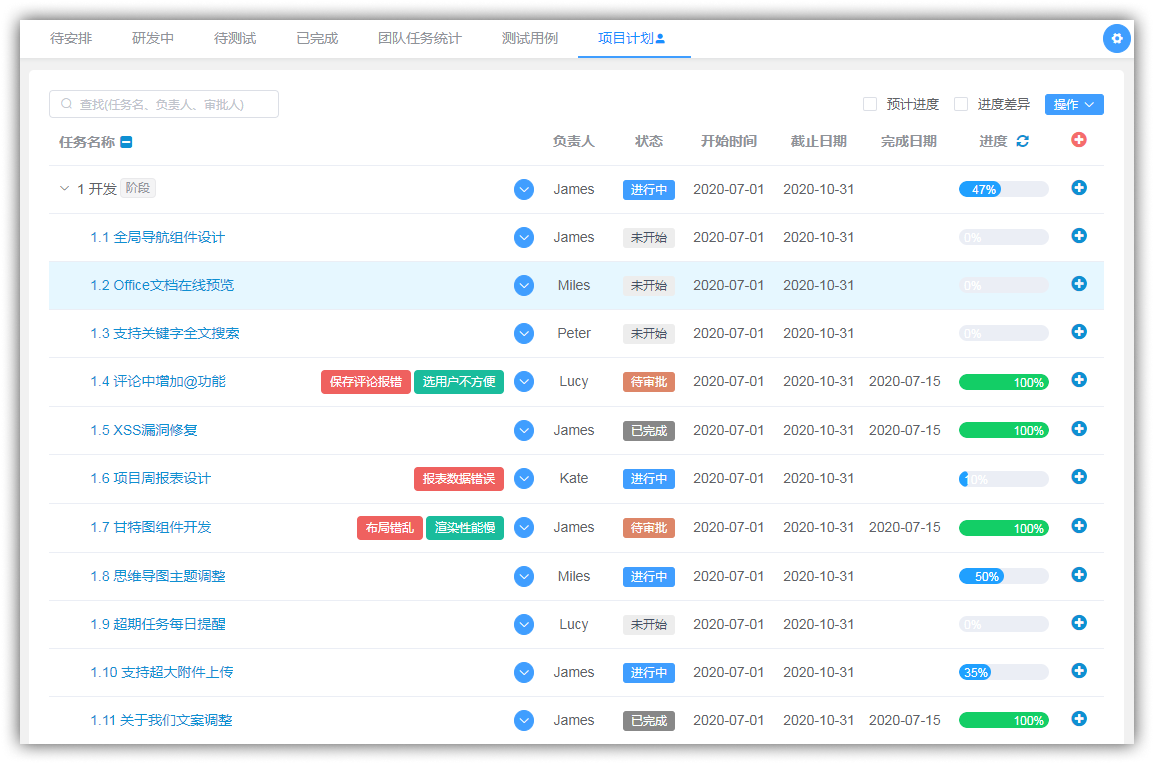1154x764 pixels.
Task: Switch to the 测试用例 tab
Action: coord(530,38)
